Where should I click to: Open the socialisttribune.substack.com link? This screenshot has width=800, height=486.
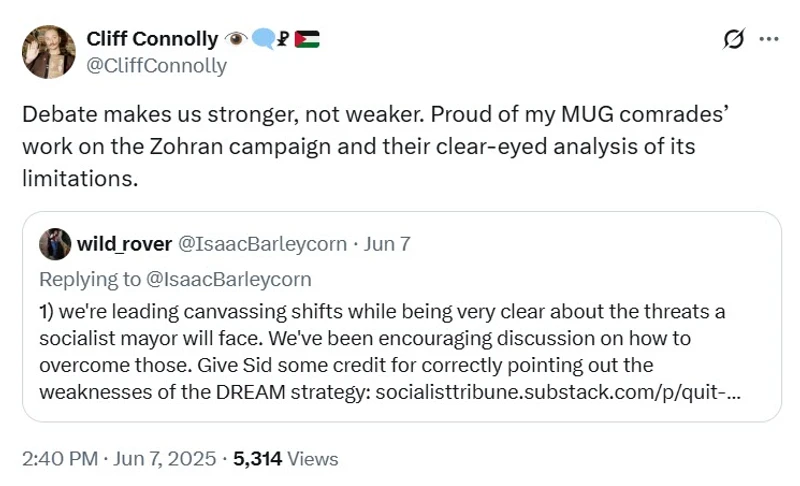click(x=559, y=390)
